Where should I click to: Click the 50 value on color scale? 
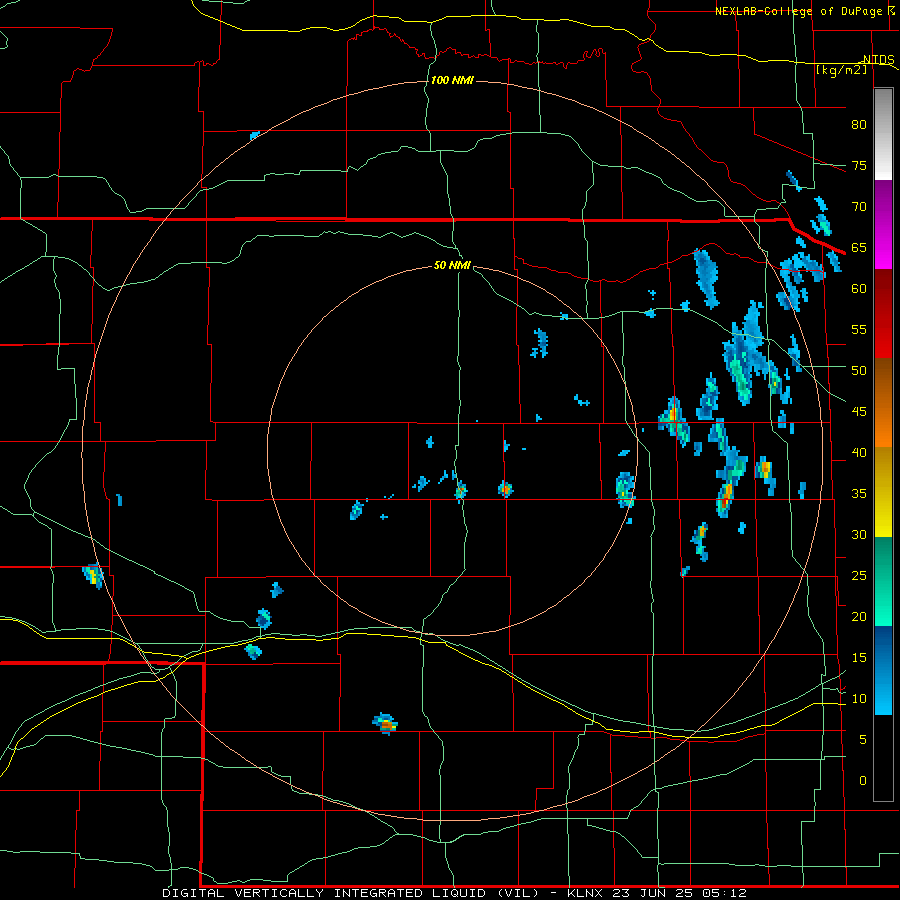point(859,370)
